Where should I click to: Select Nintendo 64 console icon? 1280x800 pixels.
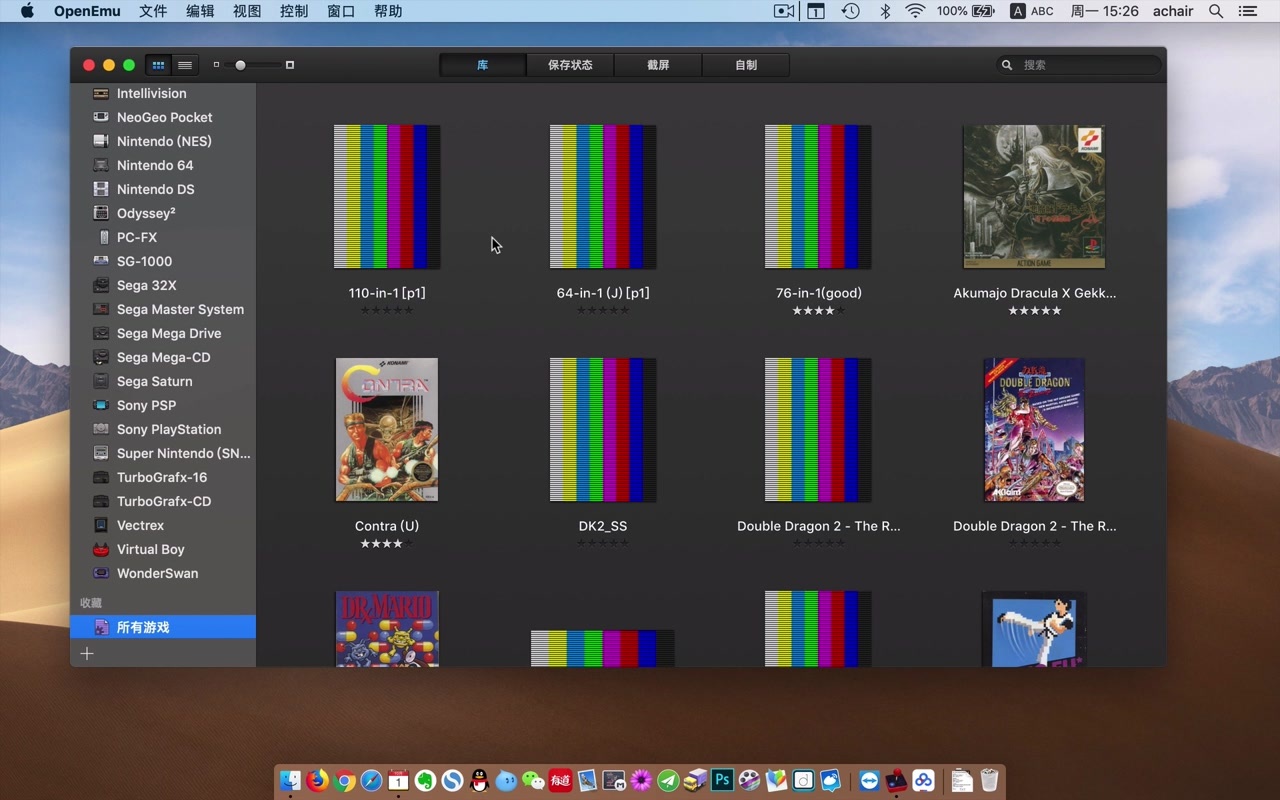101,165
